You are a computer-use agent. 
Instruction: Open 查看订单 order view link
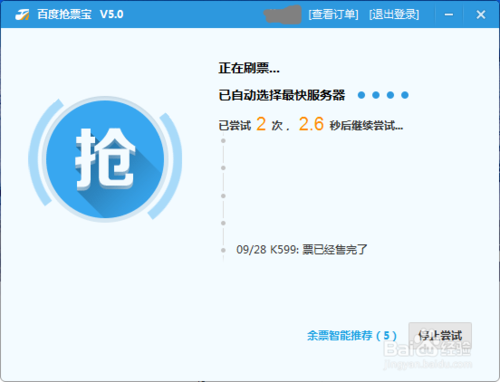(x=333, y=14)
